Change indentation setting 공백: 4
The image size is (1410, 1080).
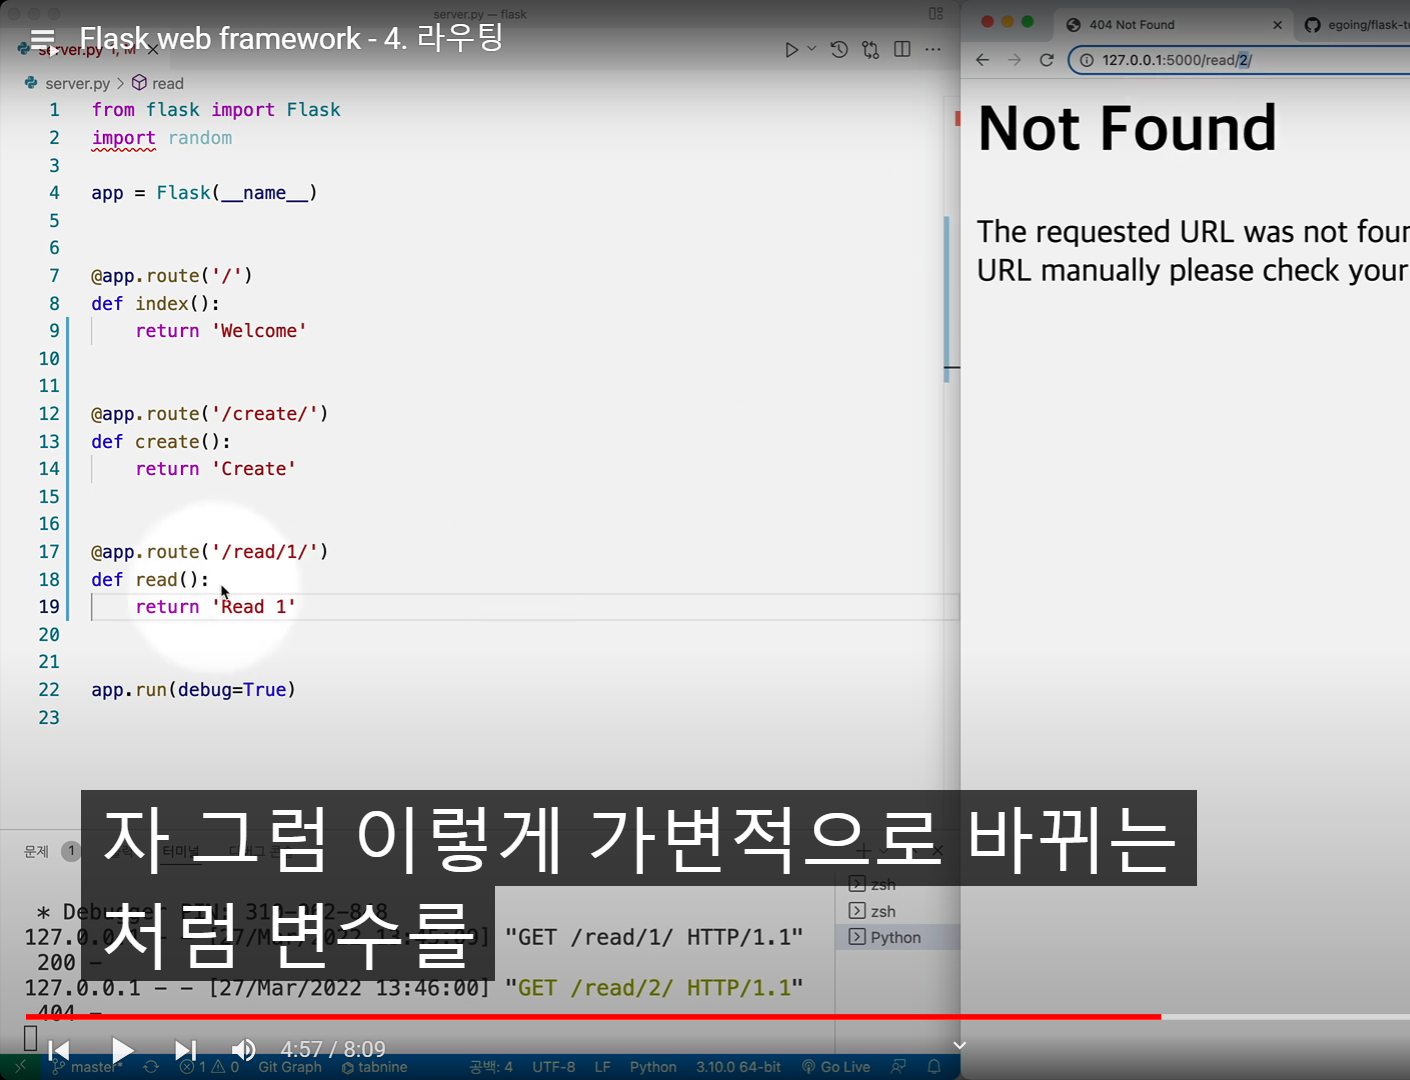[491, 1067]
